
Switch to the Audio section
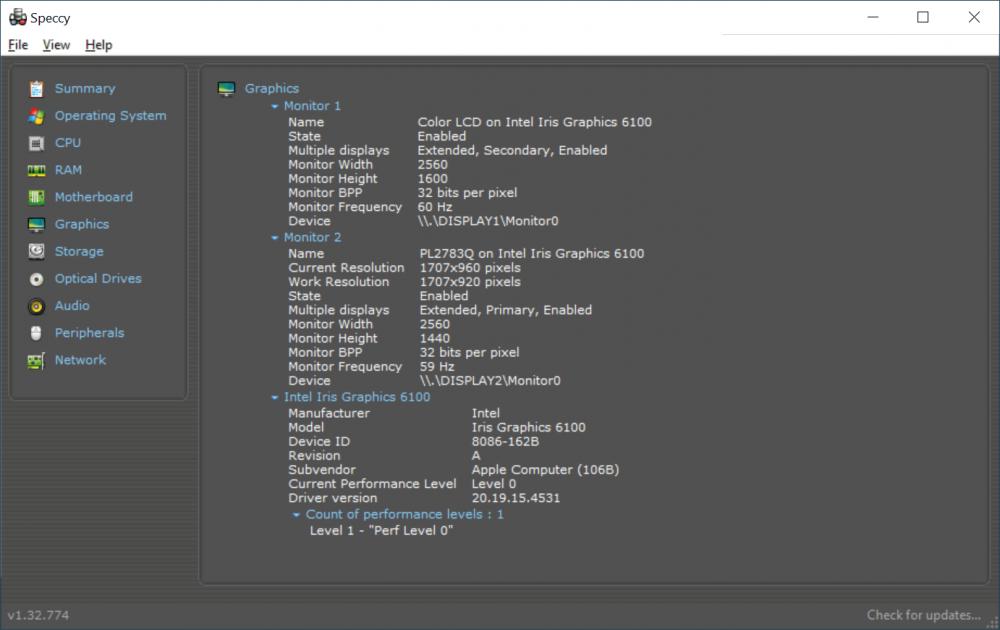pos(72,305)
